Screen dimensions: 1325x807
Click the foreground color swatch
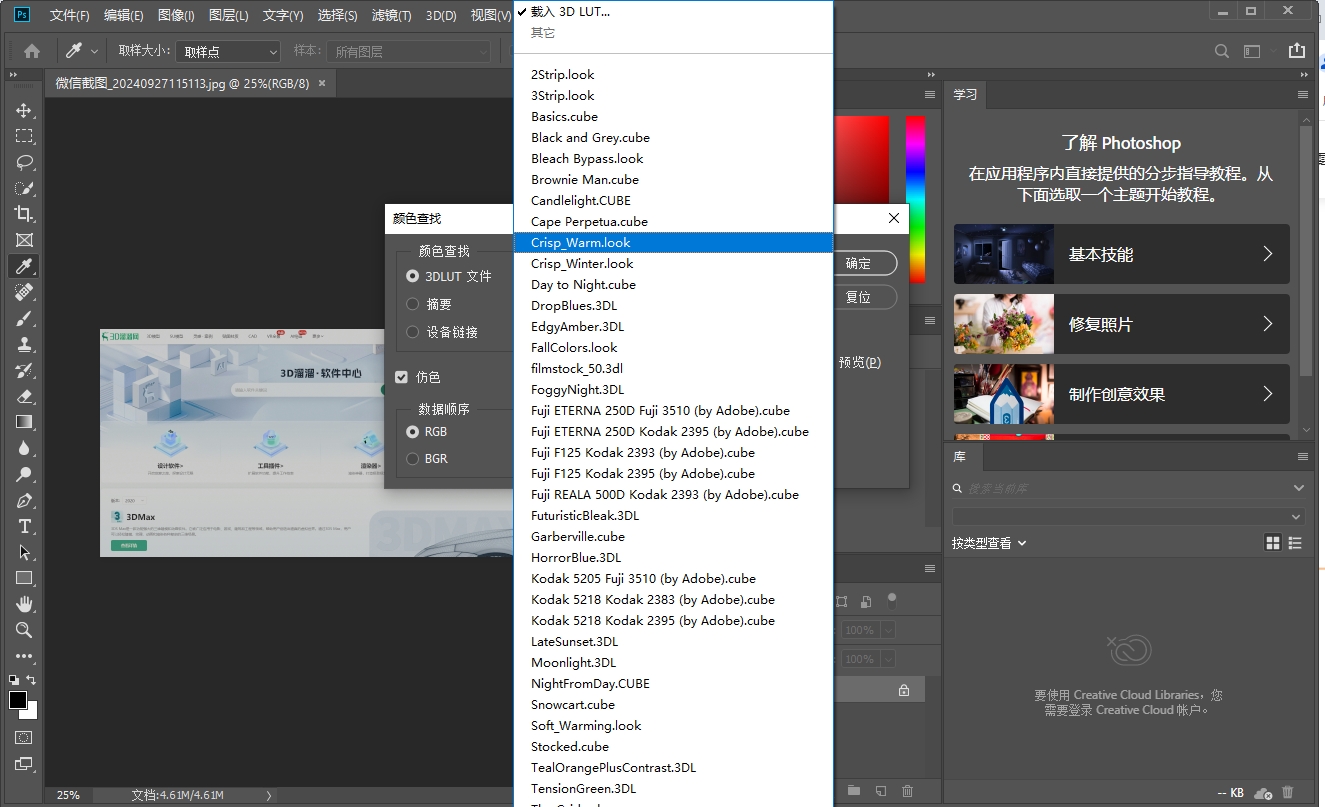[18, 700]
